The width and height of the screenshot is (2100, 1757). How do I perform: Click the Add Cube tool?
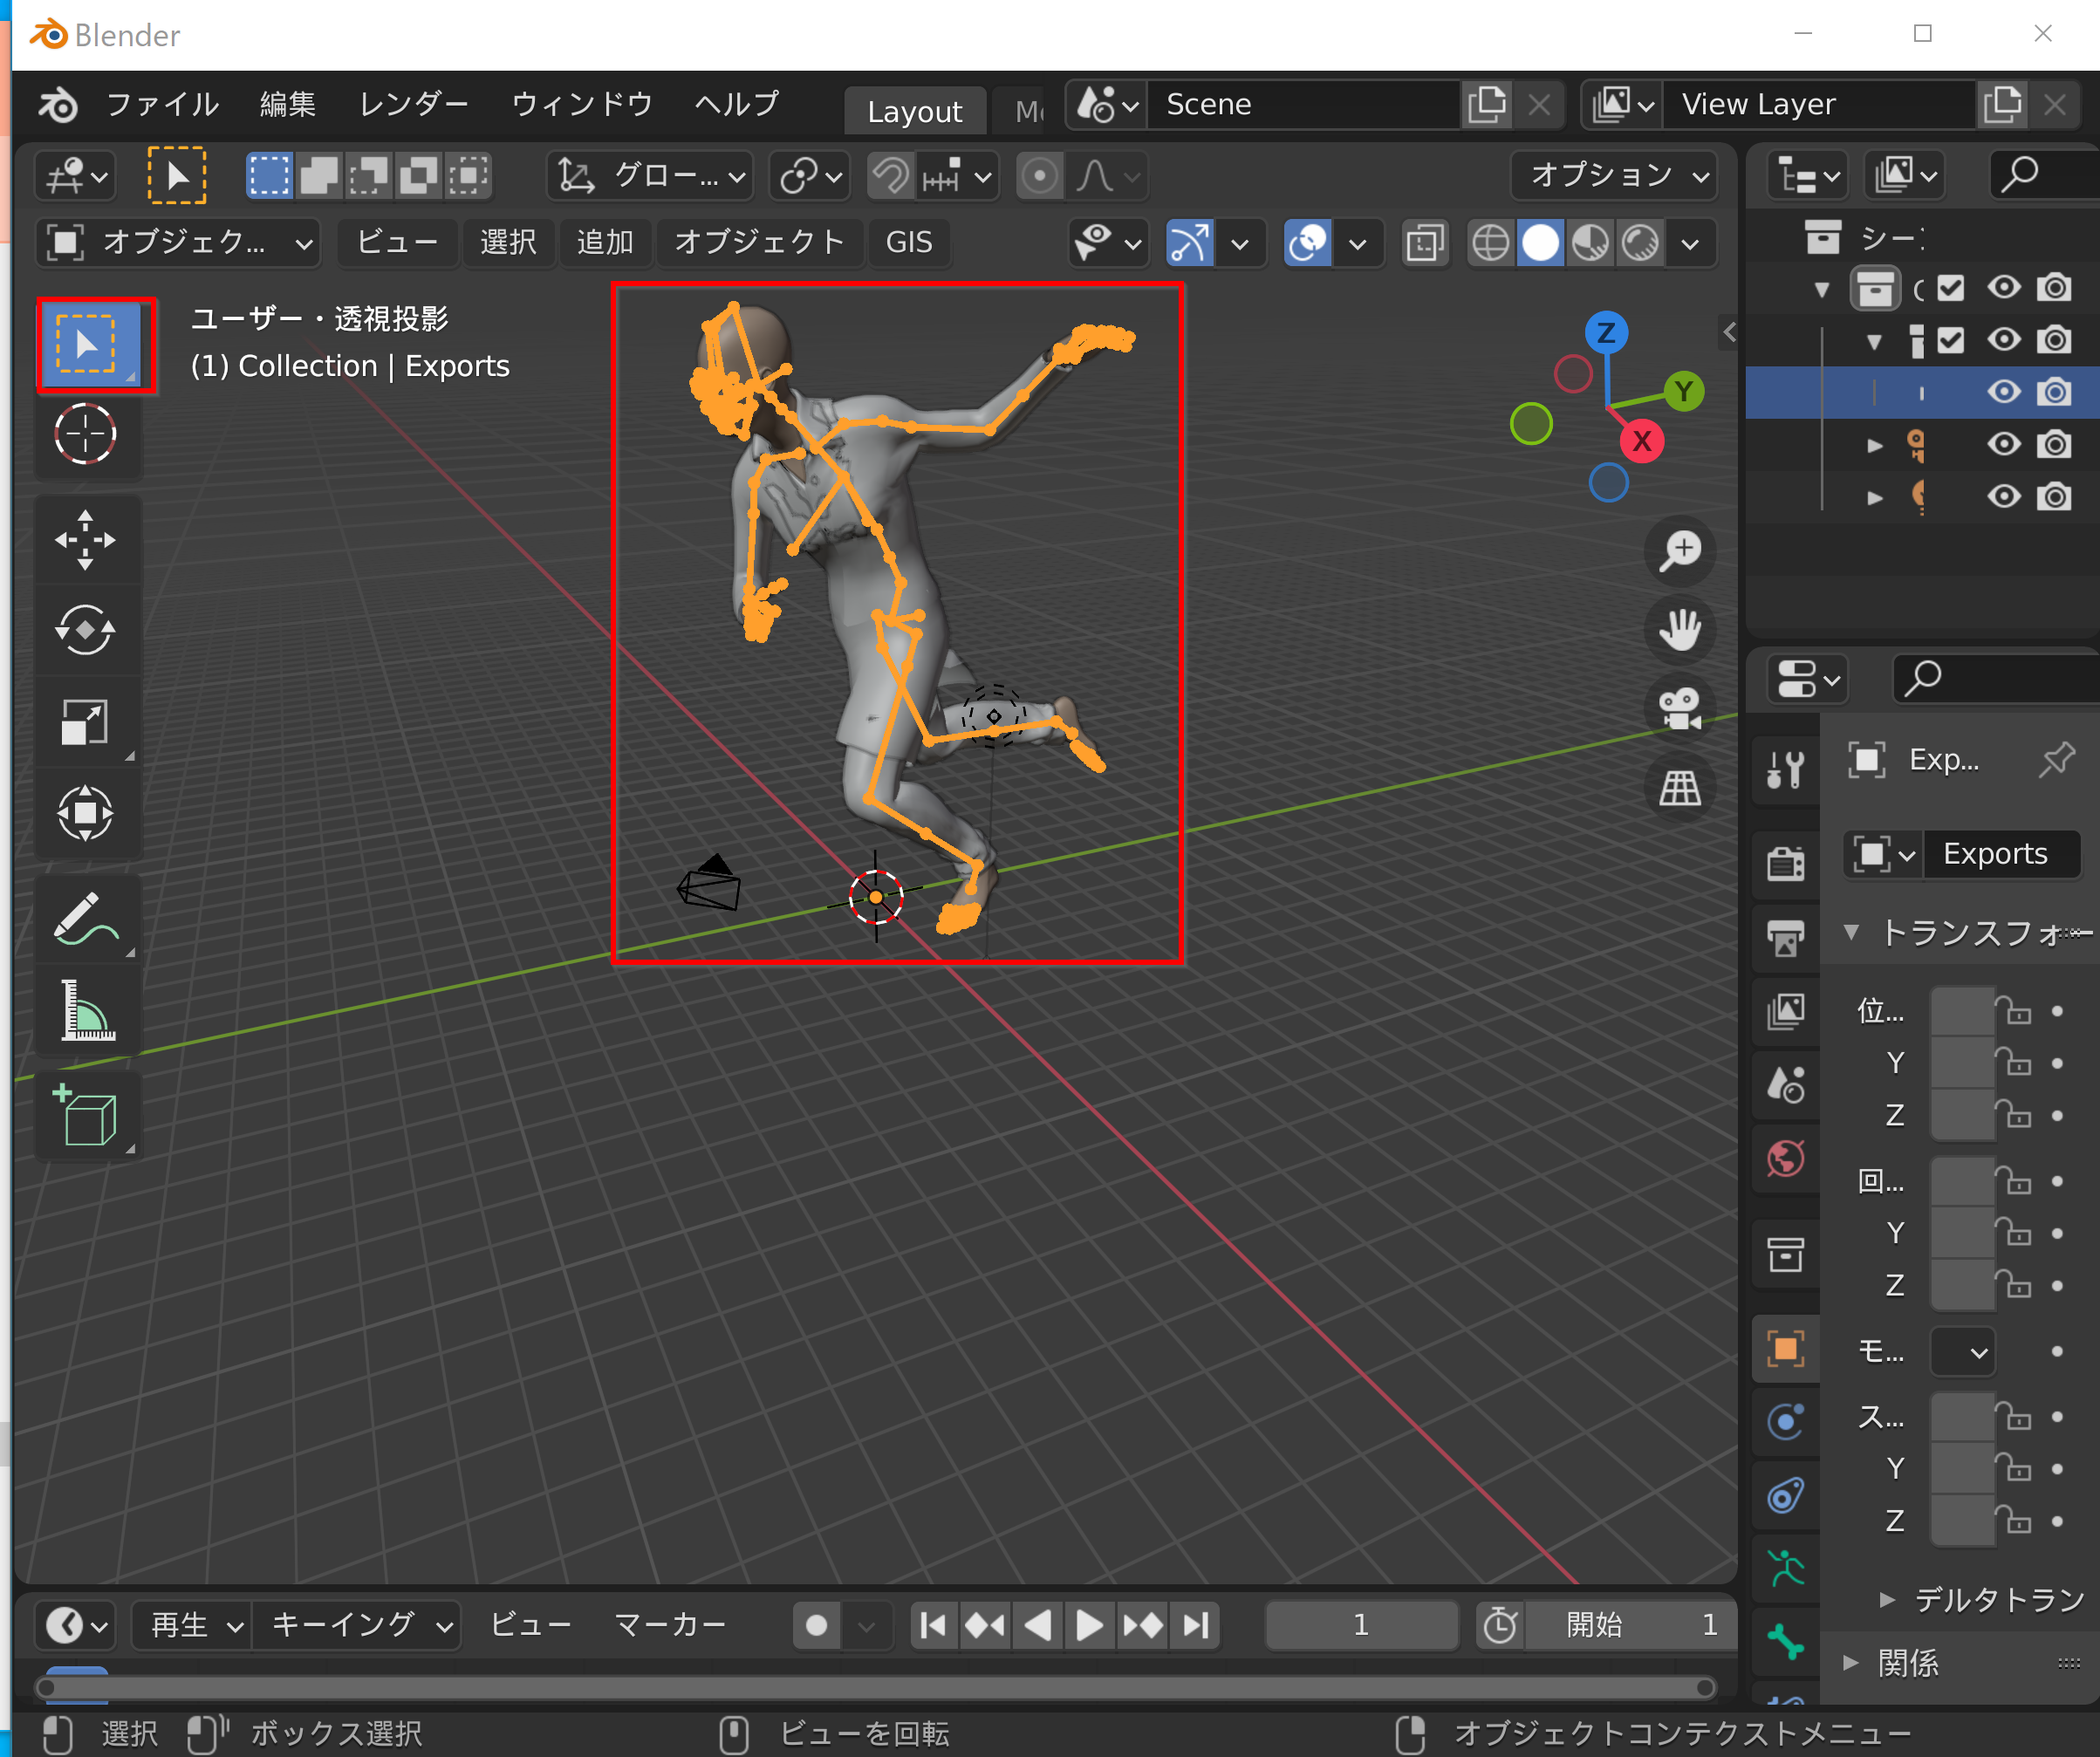[x=85, y=1115]
